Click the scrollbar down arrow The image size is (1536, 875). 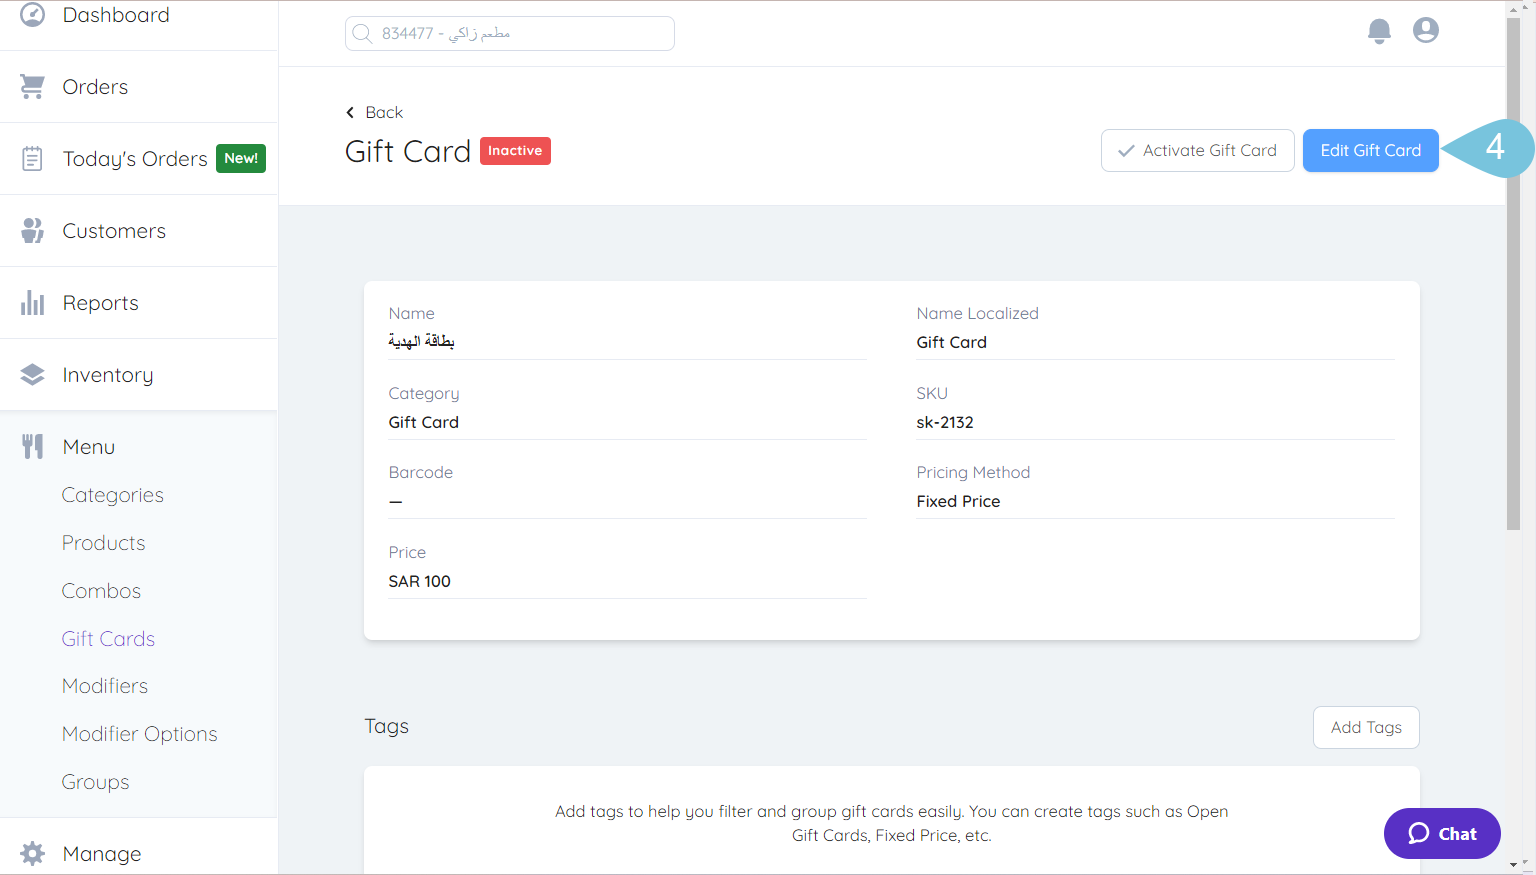click(1513, 864)
